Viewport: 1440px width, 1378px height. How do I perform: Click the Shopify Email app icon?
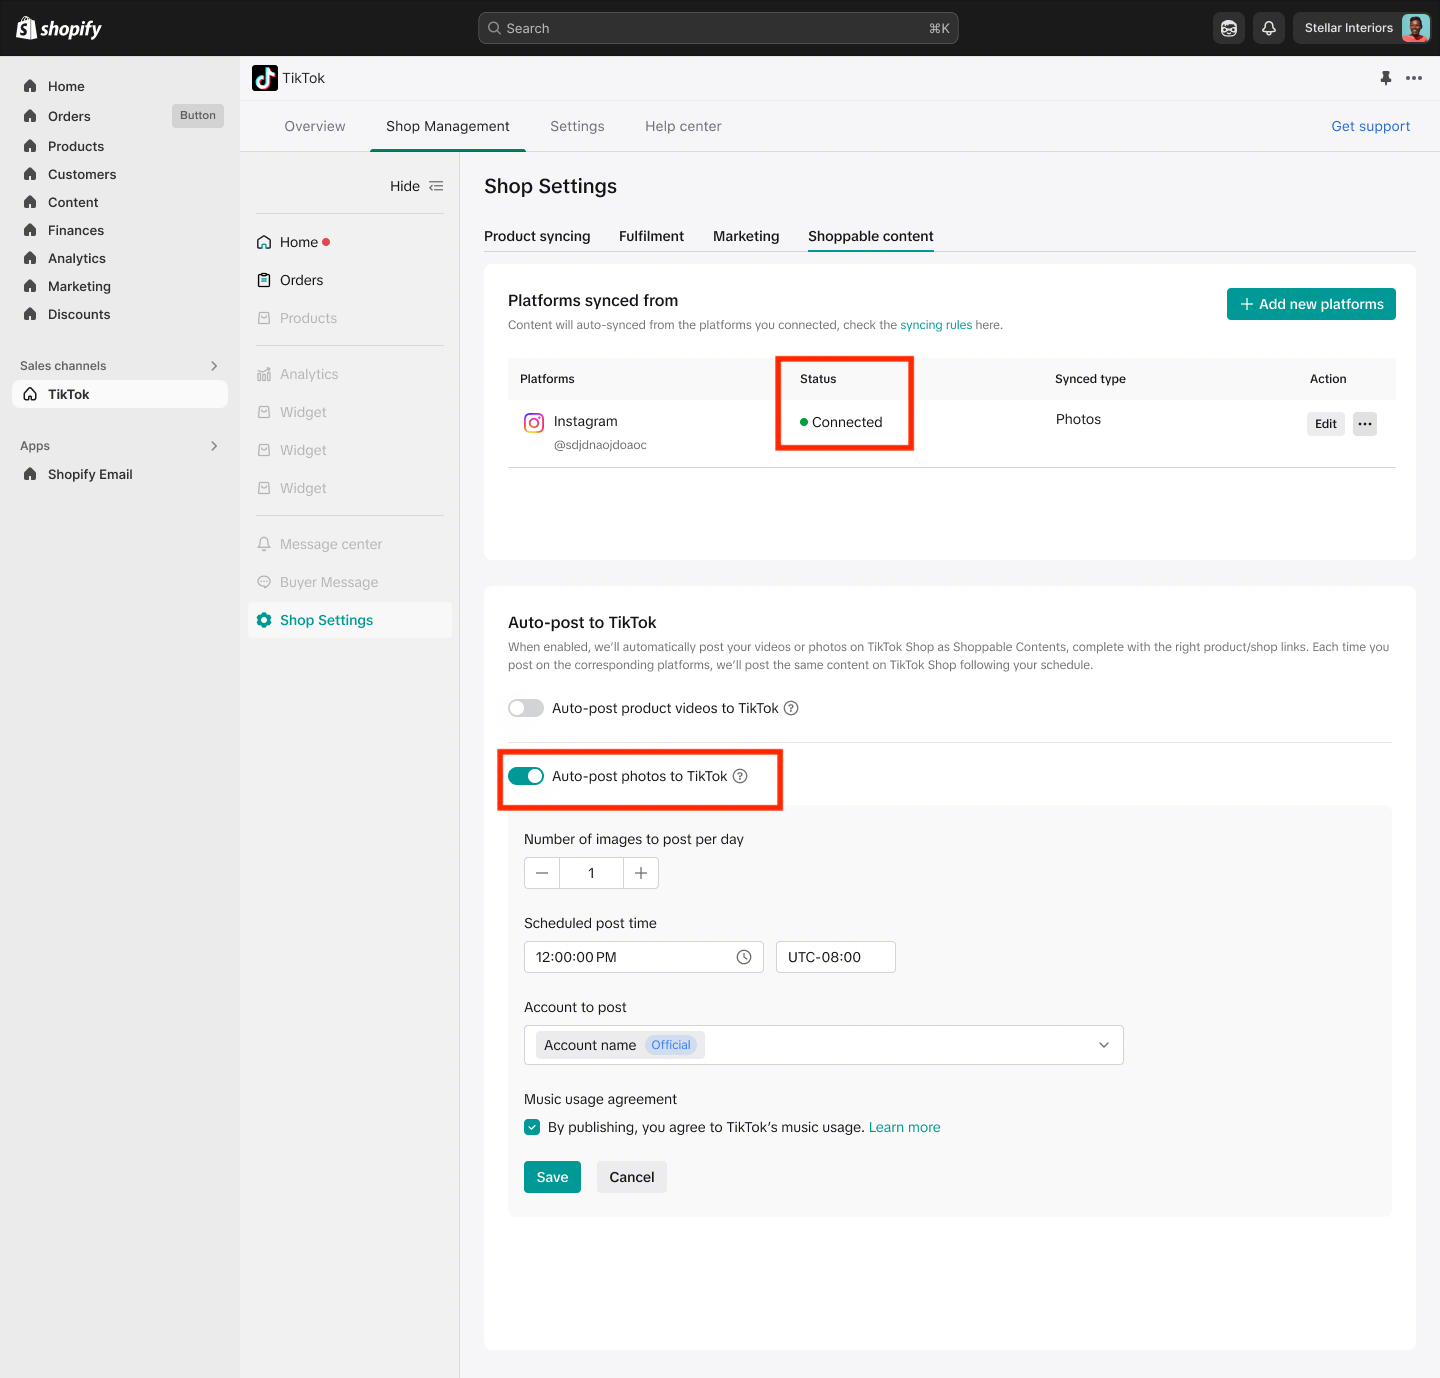(30, 474)
